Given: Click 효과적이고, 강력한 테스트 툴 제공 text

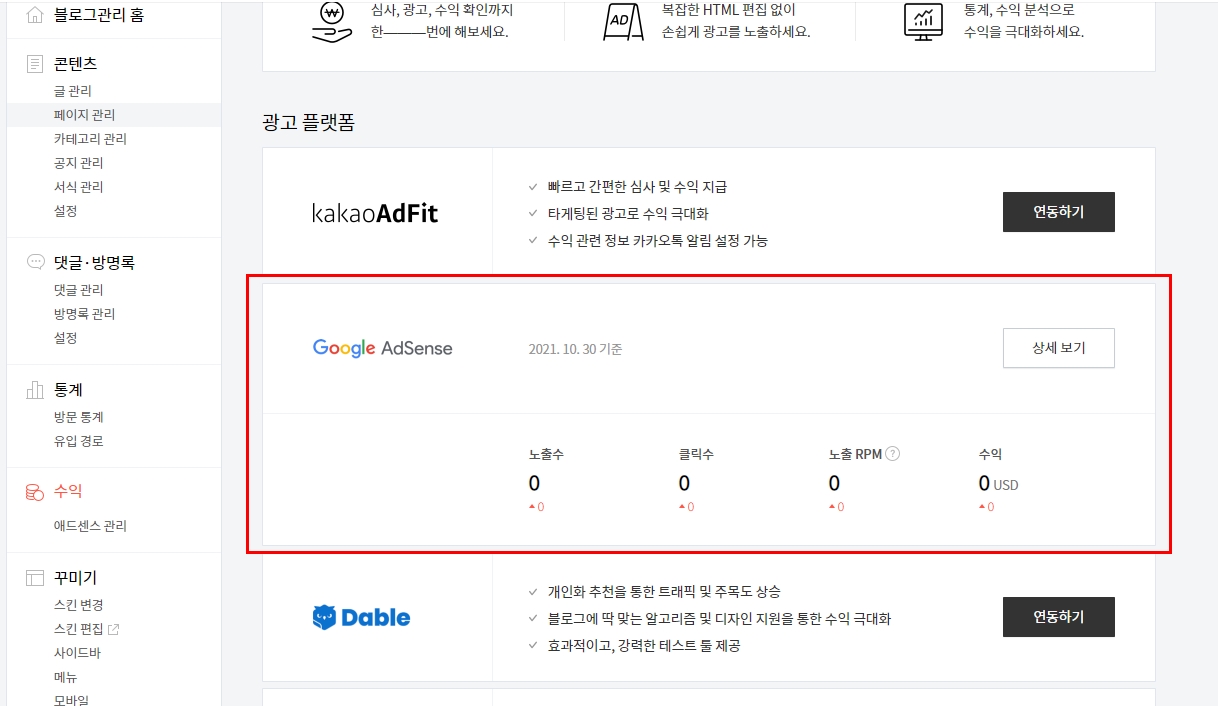Looking at the screenshot, I should tap(644, 646).
